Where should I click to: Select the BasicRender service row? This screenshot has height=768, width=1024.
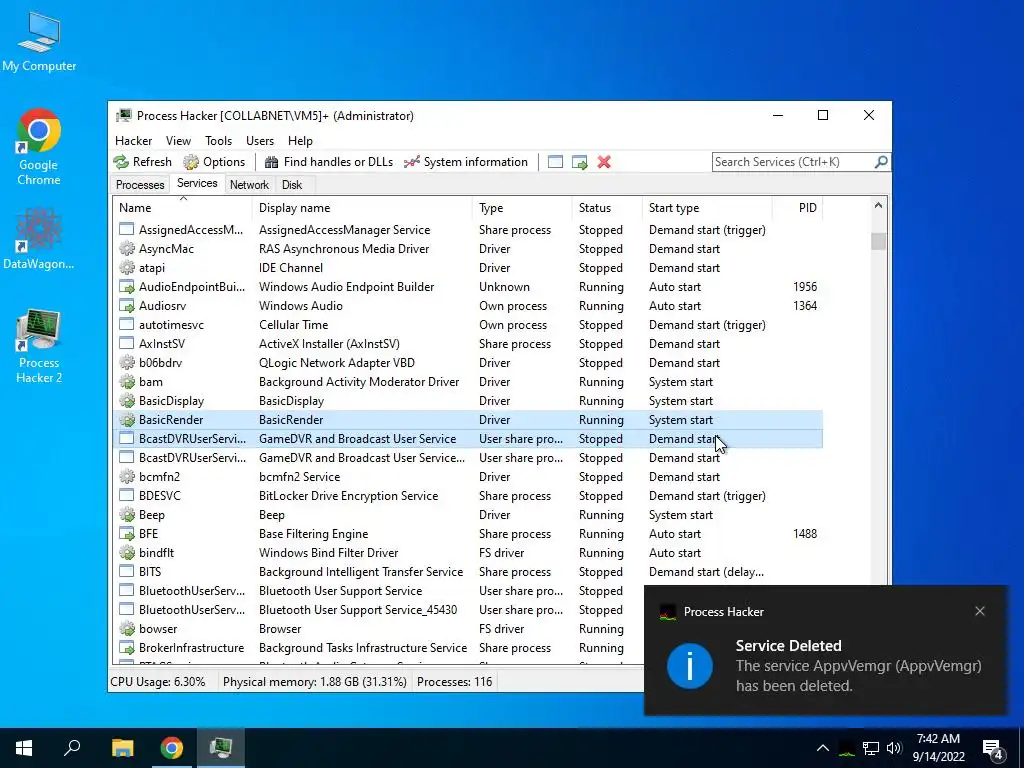coord(468,420)
